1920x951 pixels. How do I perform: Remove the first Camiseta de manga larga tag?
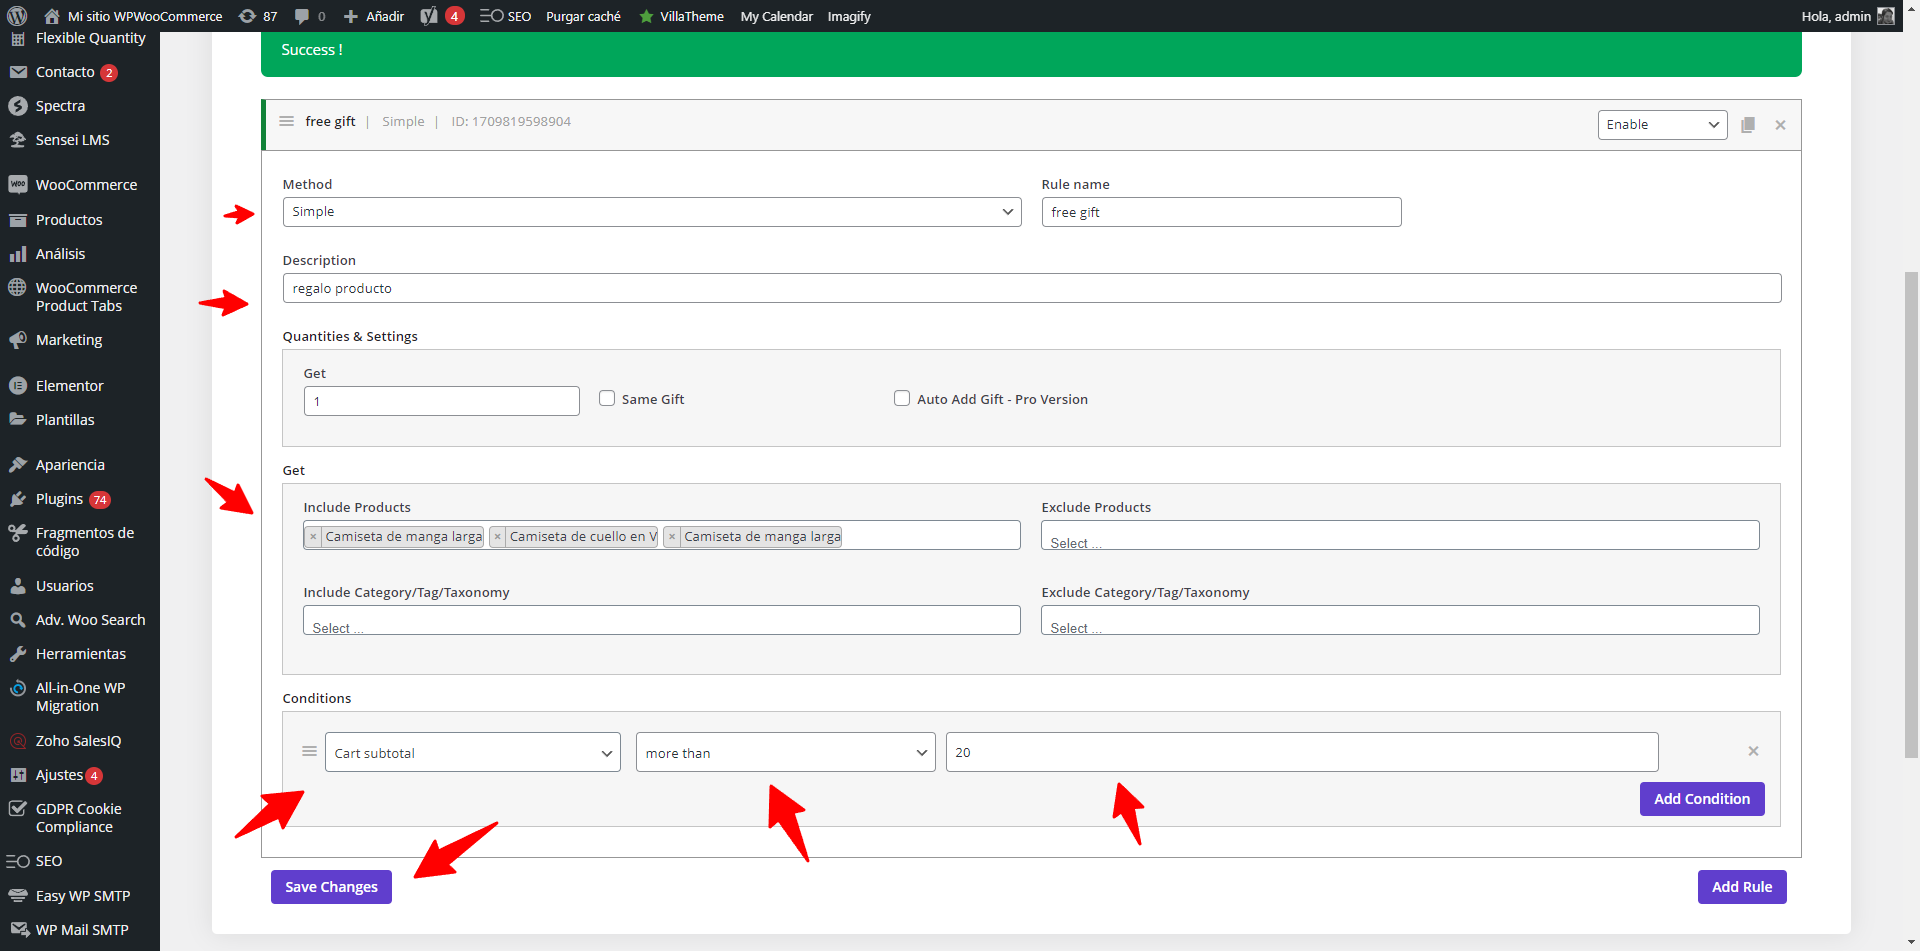point(313,537)
